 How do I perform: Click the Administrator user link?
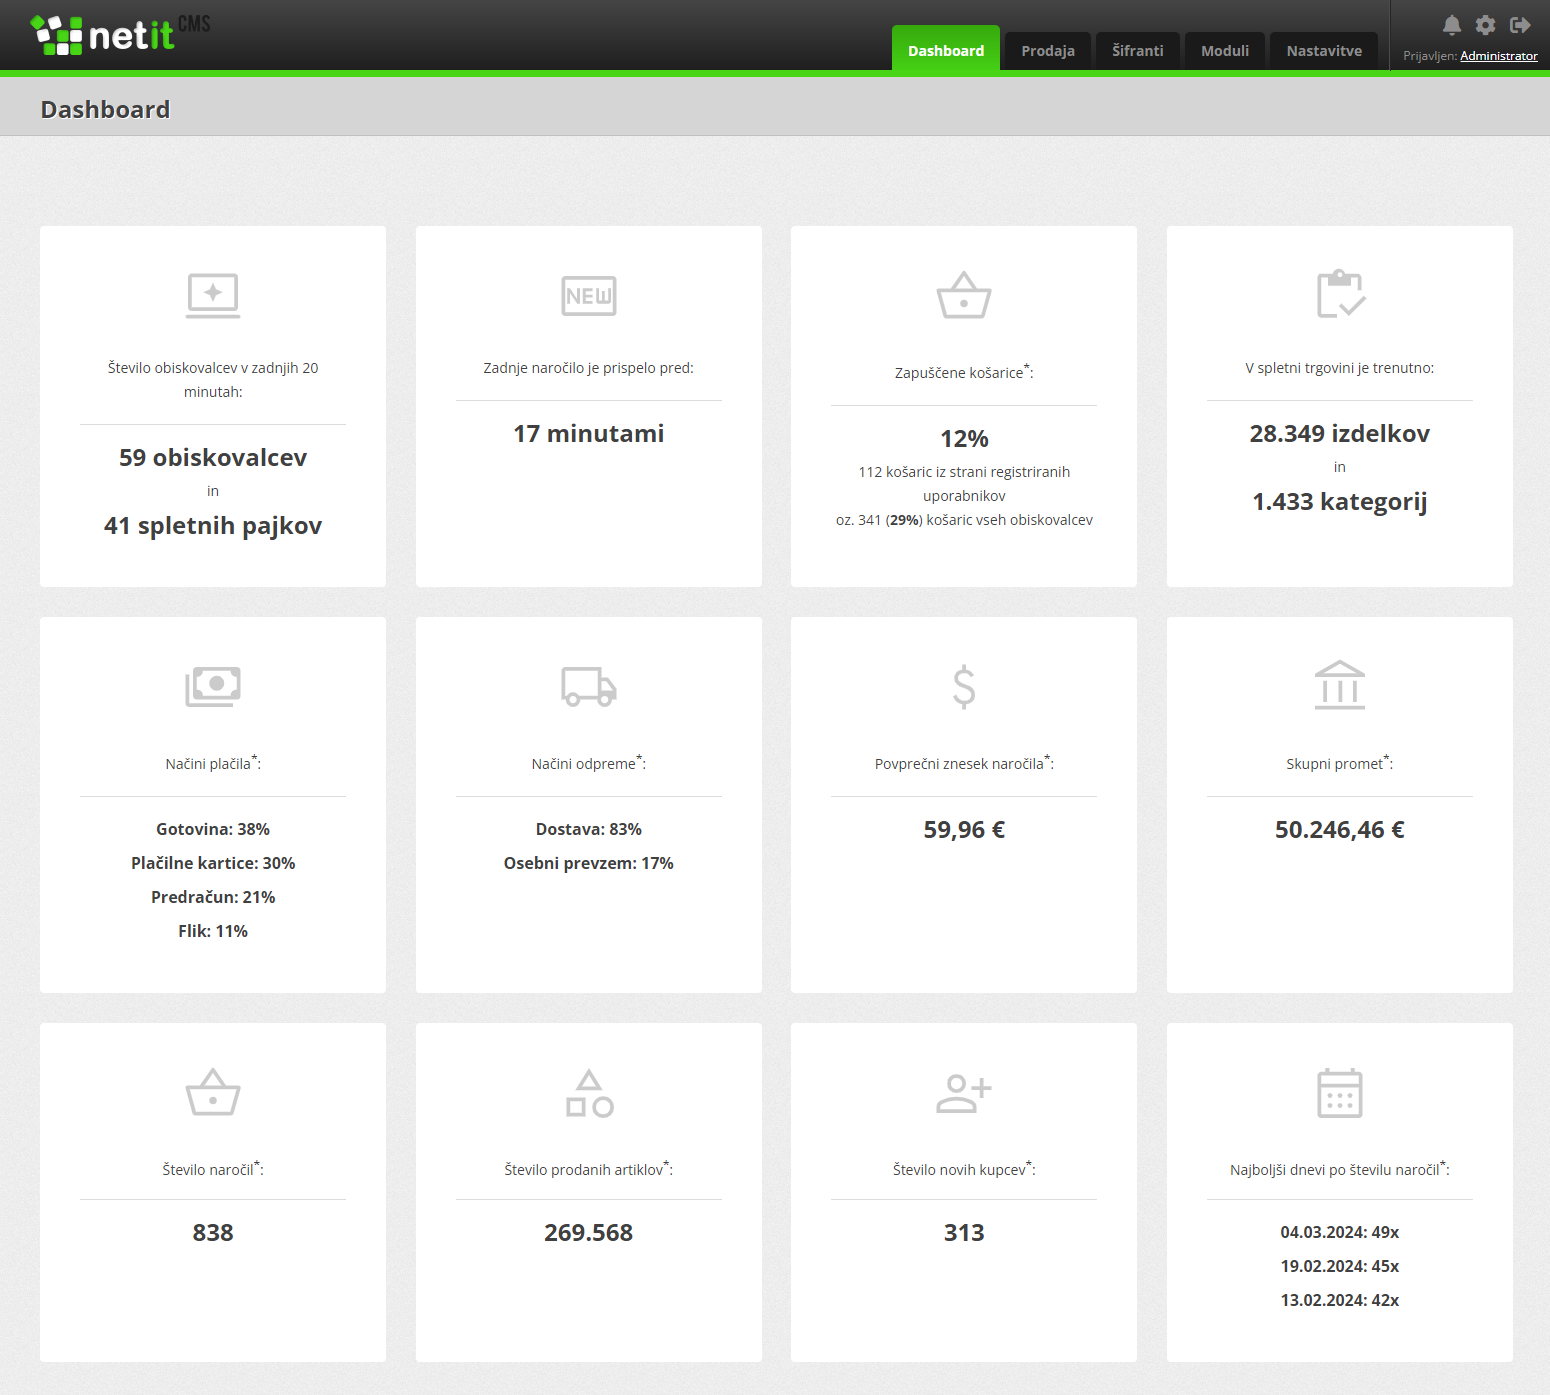pos(1498,56)
